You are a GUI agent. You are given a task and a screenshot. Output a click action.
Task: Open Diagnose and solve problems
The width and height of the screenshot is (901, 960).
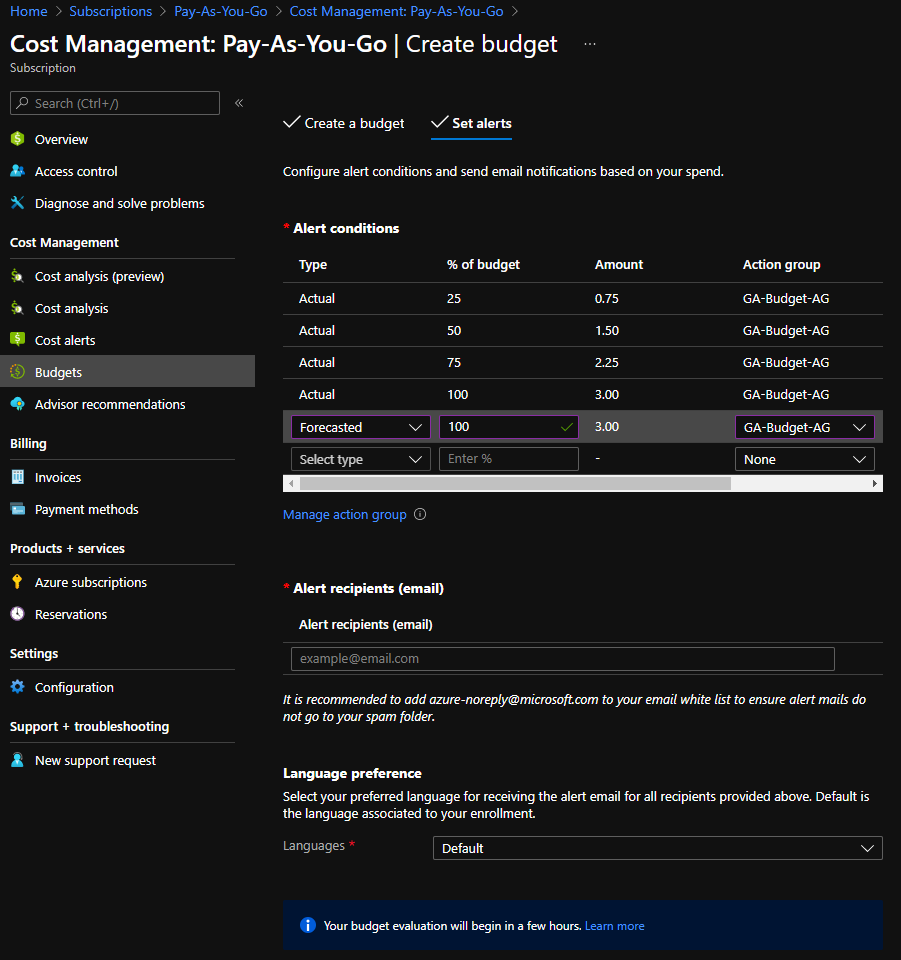pyautogui.click(x=118, y=202)
